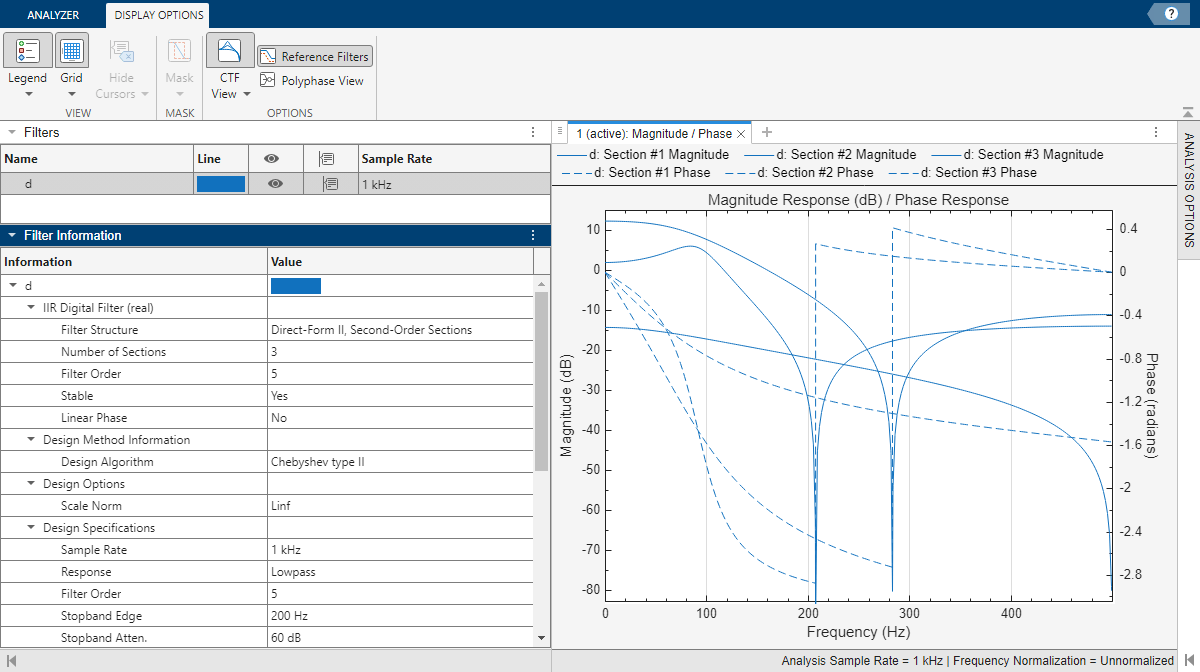1200x672 pixels.
Task: Collapse the Filters panel header
Action: point(10,131)
